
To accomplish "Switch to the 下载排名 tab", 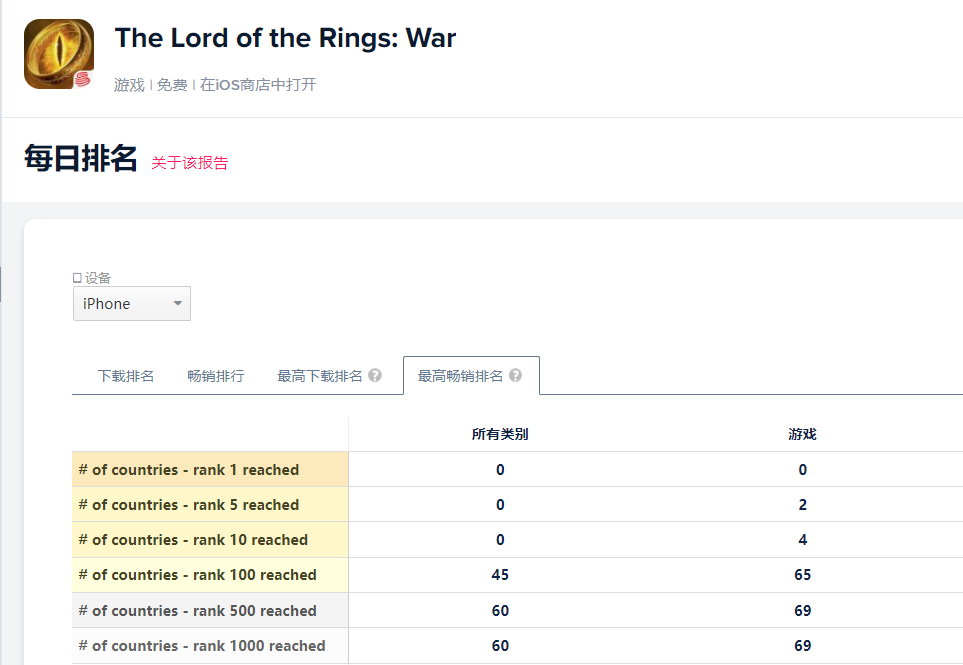I will 126,376.
